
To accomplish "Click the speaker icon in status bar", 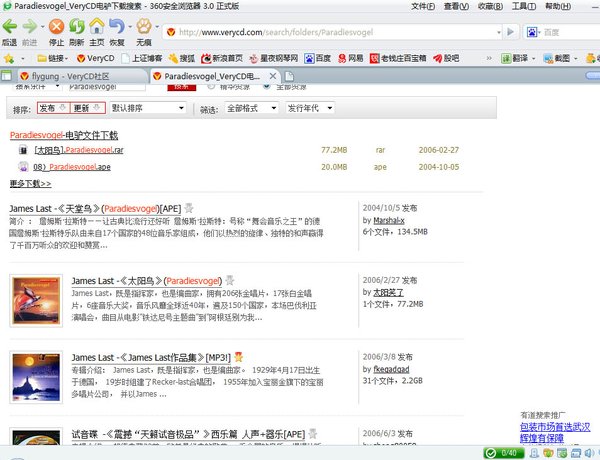I will (589, 453).
